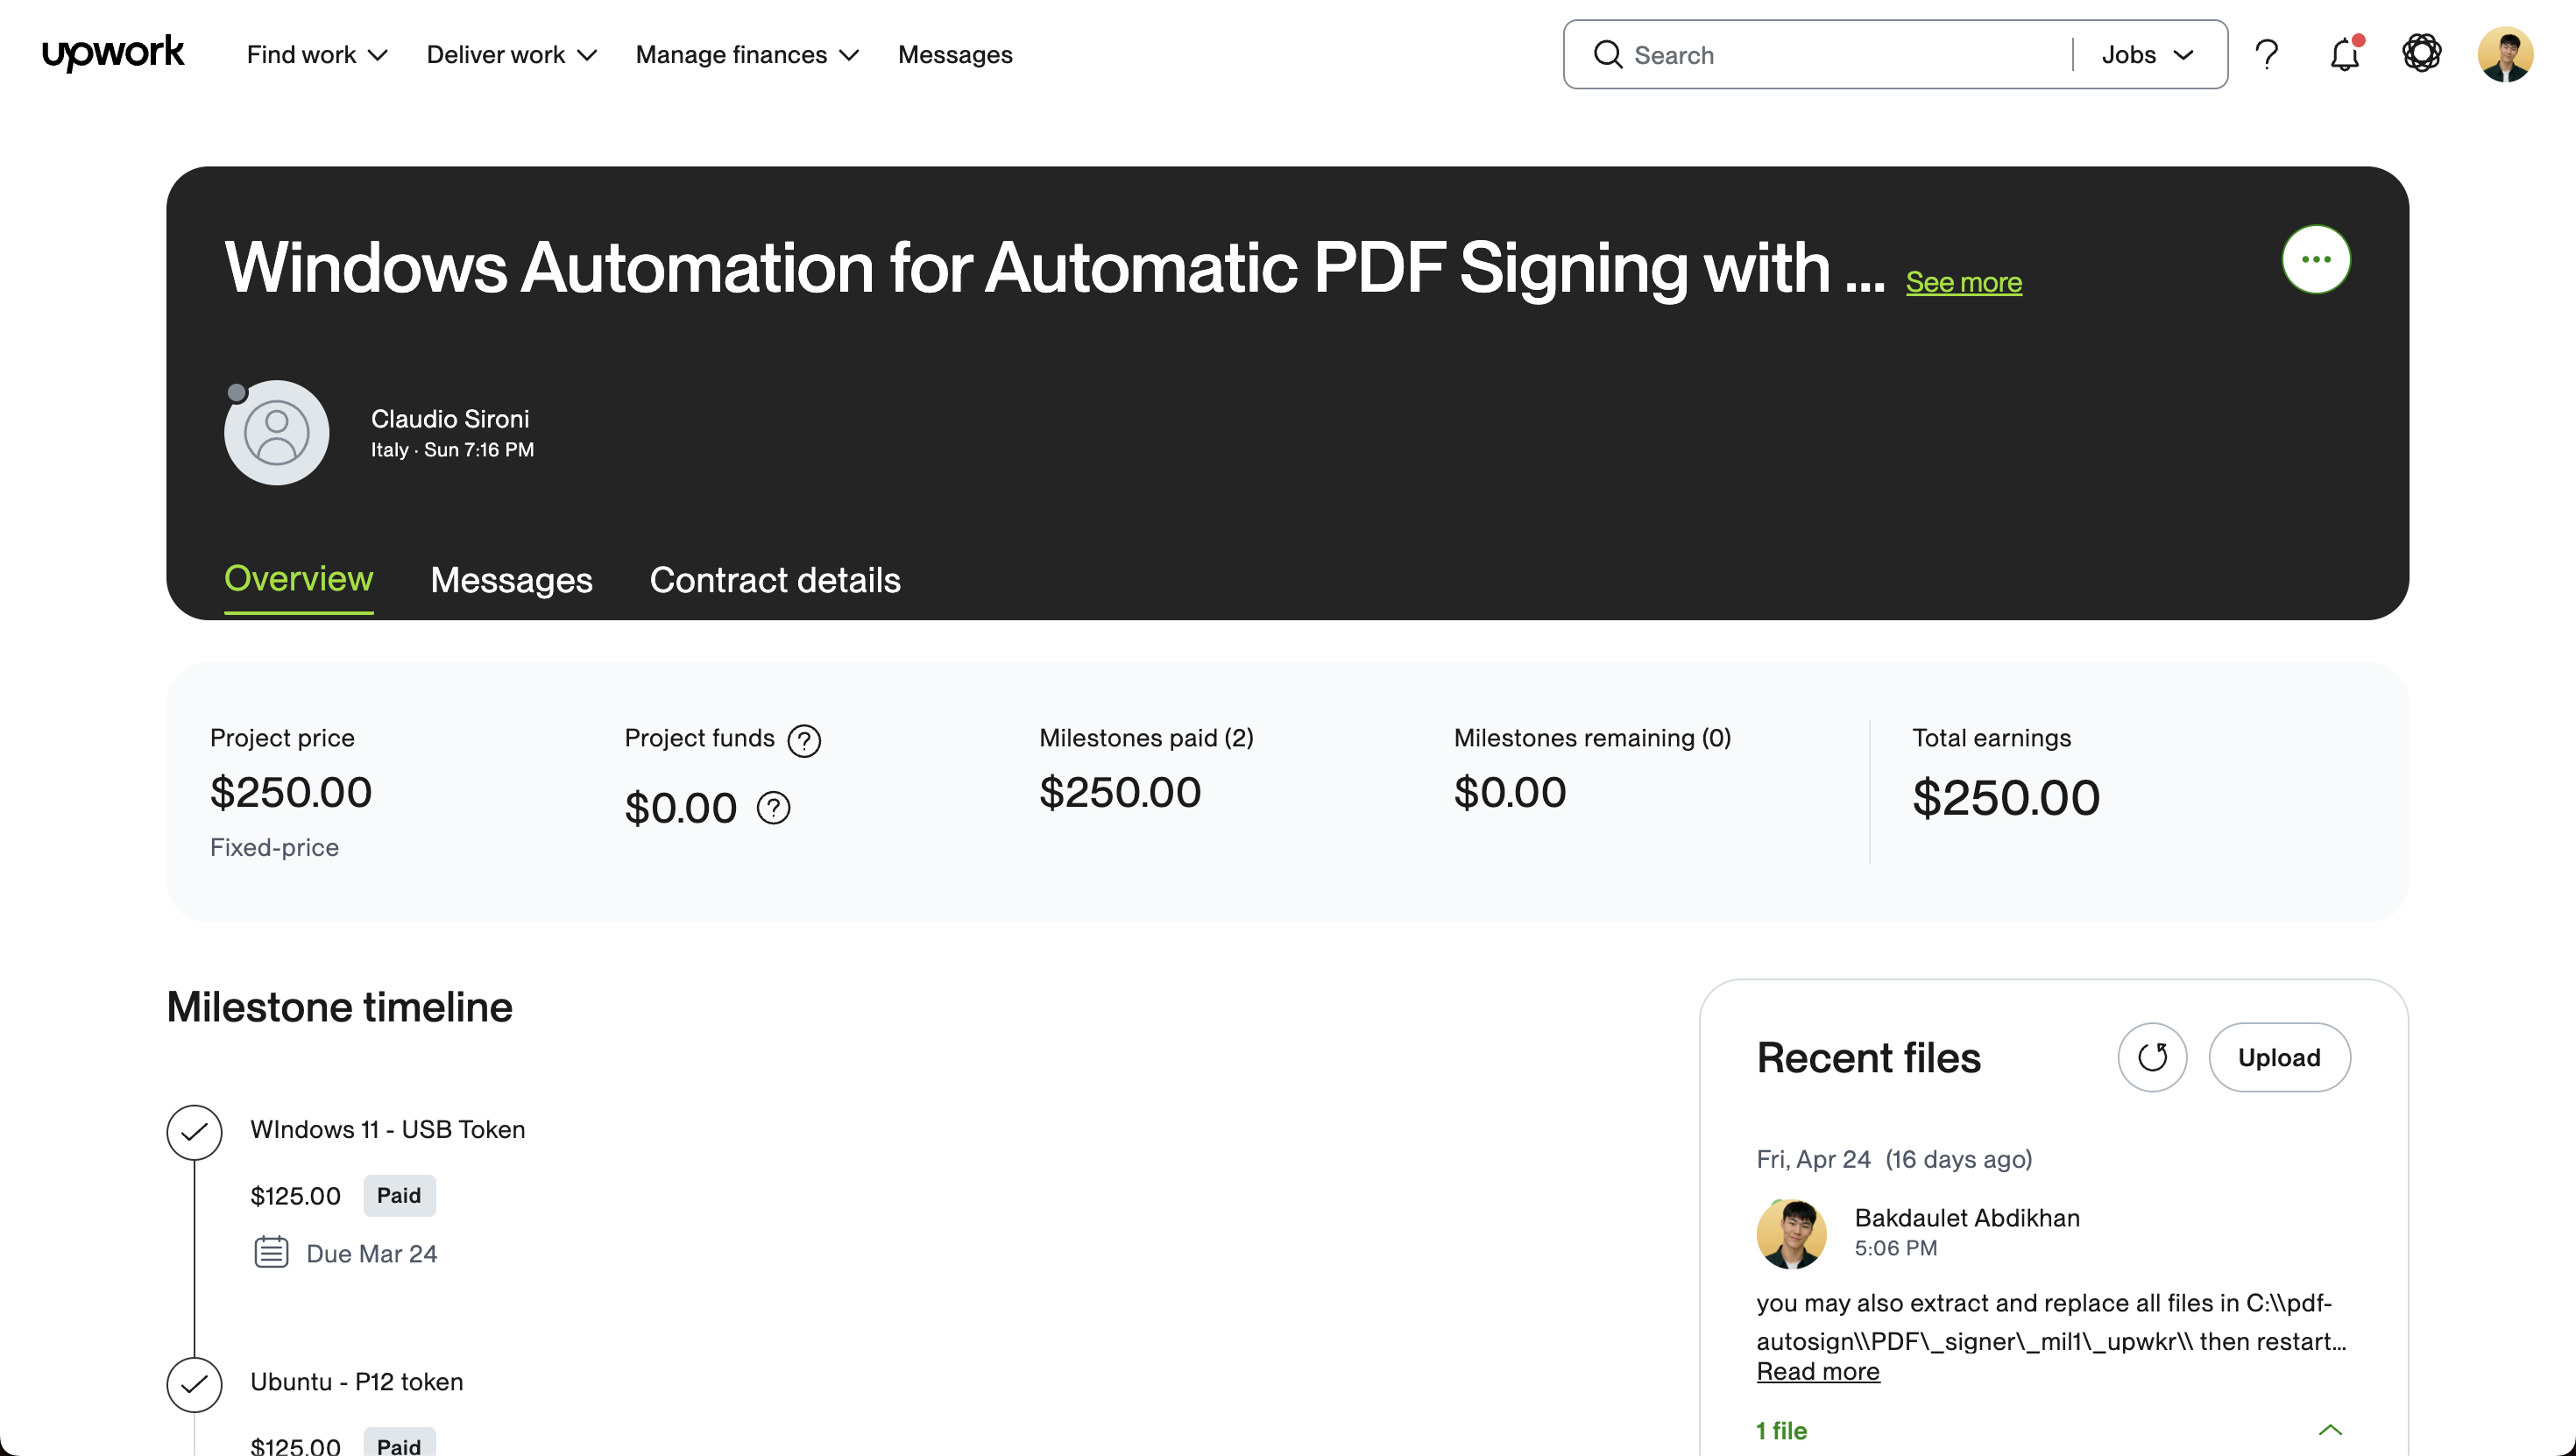Click the $125.00 amount under Windows 11 milestone
The width and height of the screenshot is (2576, 1456).
pos(295,1195)
